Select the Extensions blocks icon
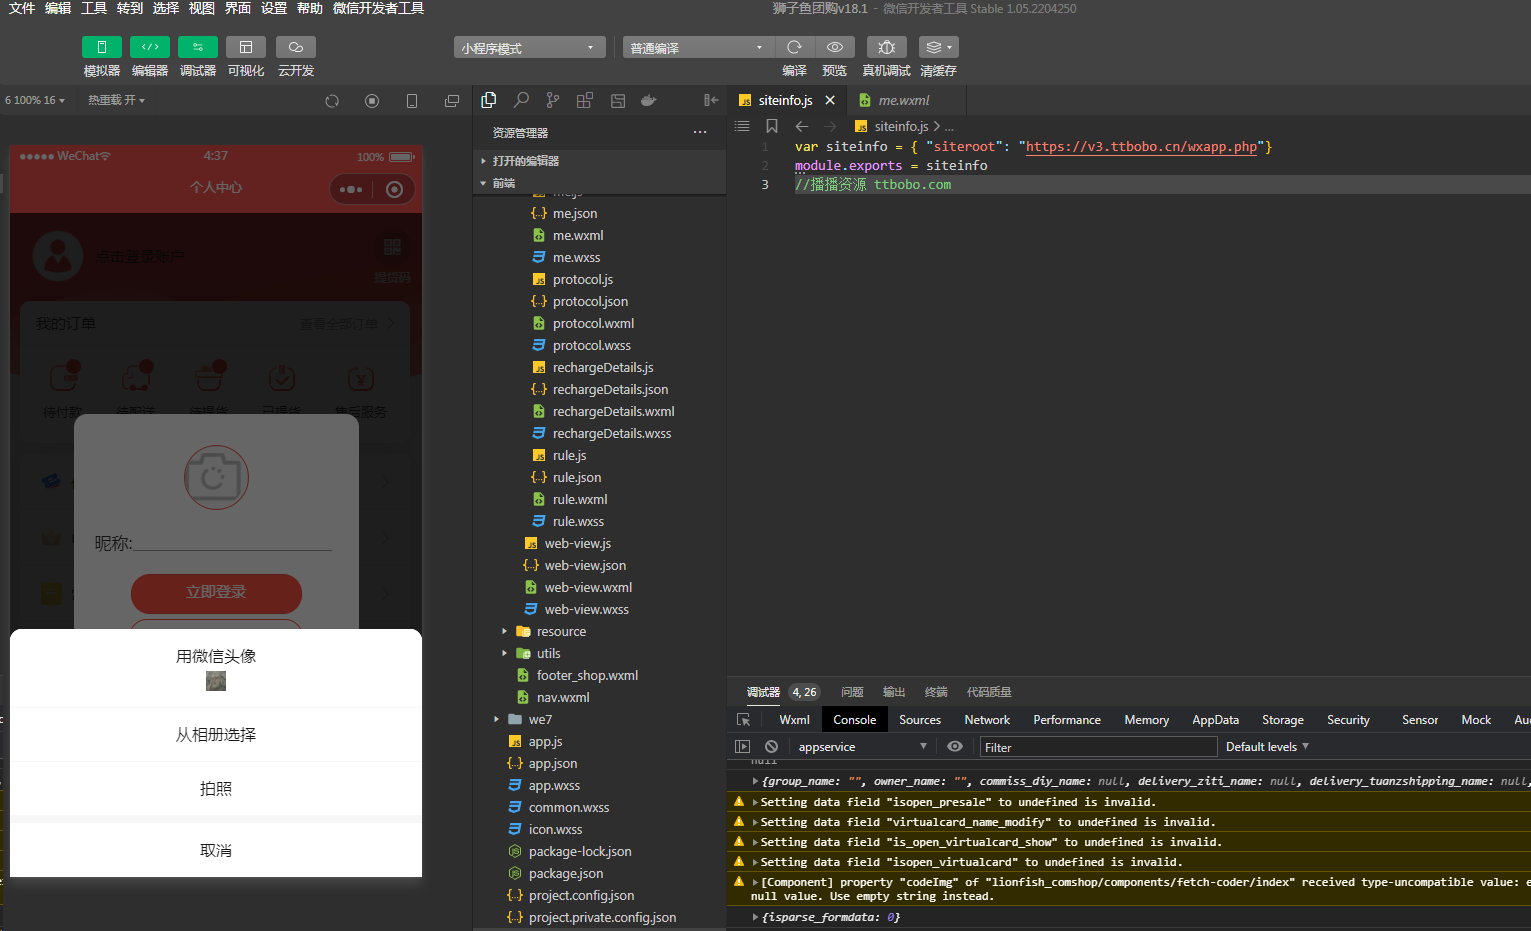The width and height of the screenshot is (1531, 931). point(585,100)
